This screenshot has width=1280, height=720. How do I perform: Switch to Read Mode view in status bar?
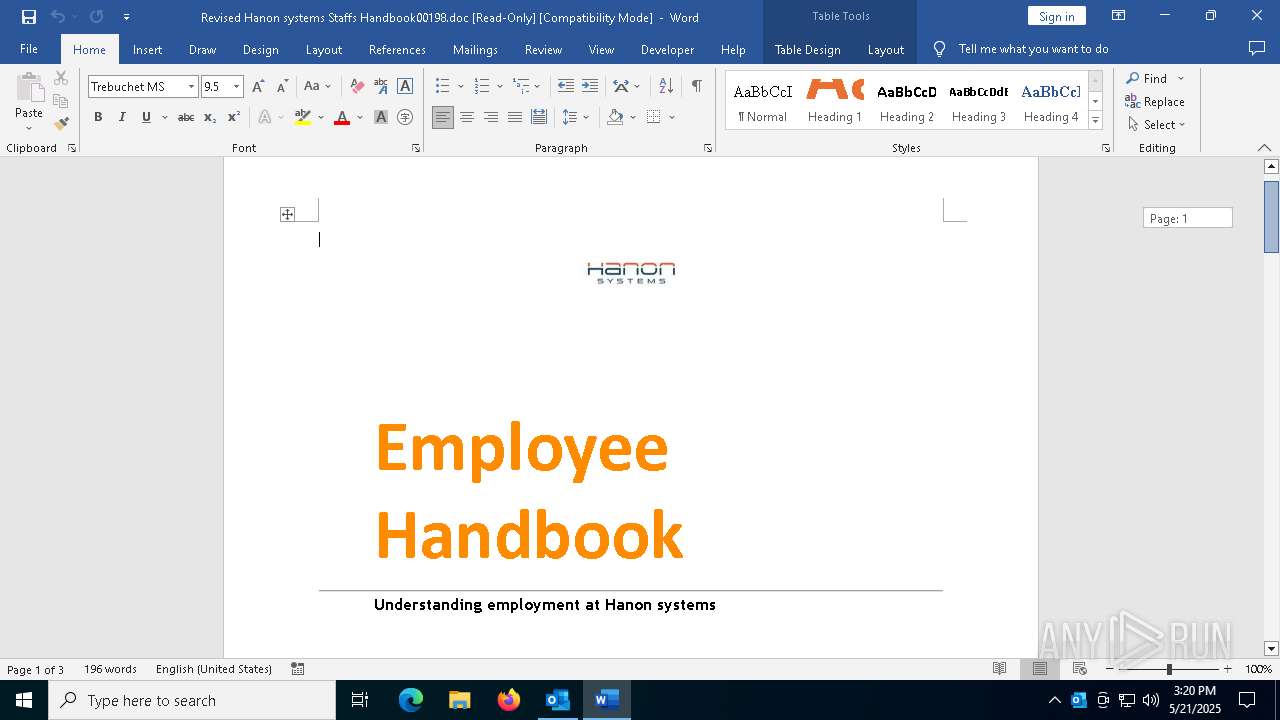pos(999,669)
